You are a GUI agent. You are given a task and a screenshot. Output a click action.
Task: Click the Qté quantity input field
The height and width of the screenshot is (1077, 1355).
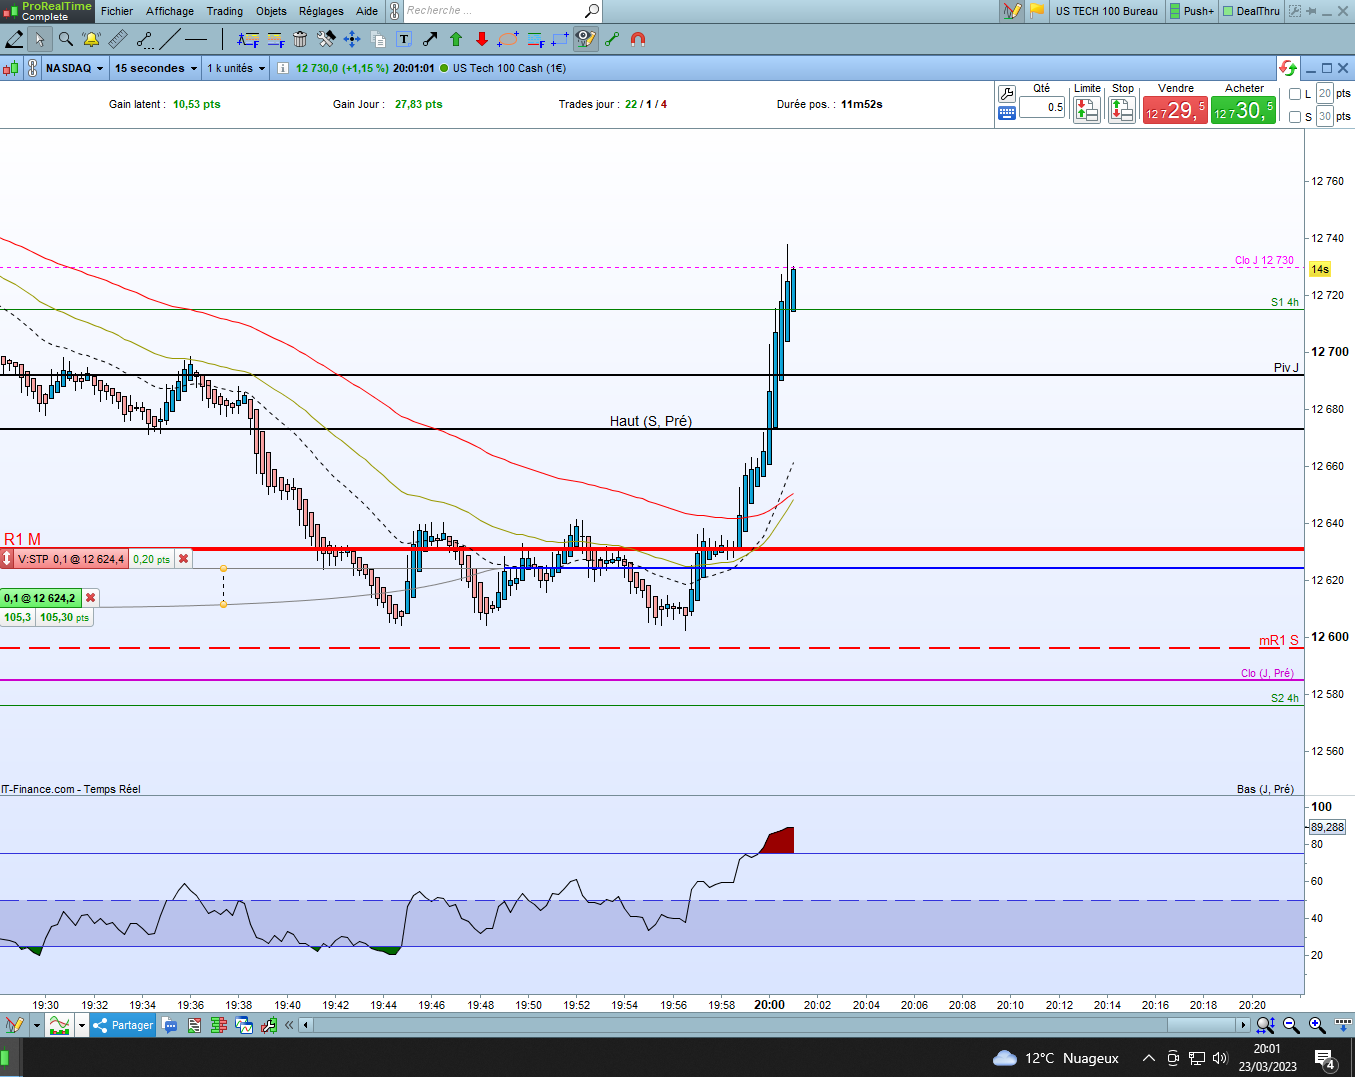coord(1042,107)
